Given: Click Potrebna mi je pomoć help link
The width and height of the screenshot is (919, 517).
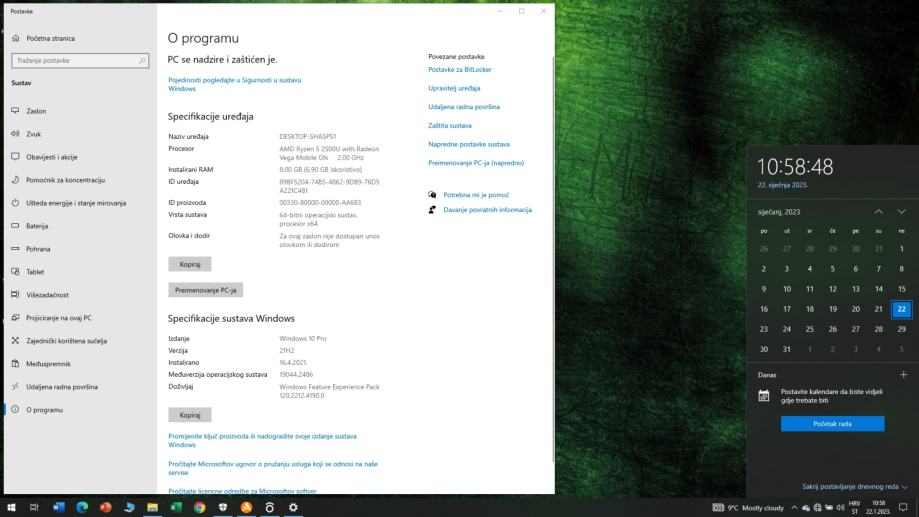Looking at the screenshot, I should point(476,195).
